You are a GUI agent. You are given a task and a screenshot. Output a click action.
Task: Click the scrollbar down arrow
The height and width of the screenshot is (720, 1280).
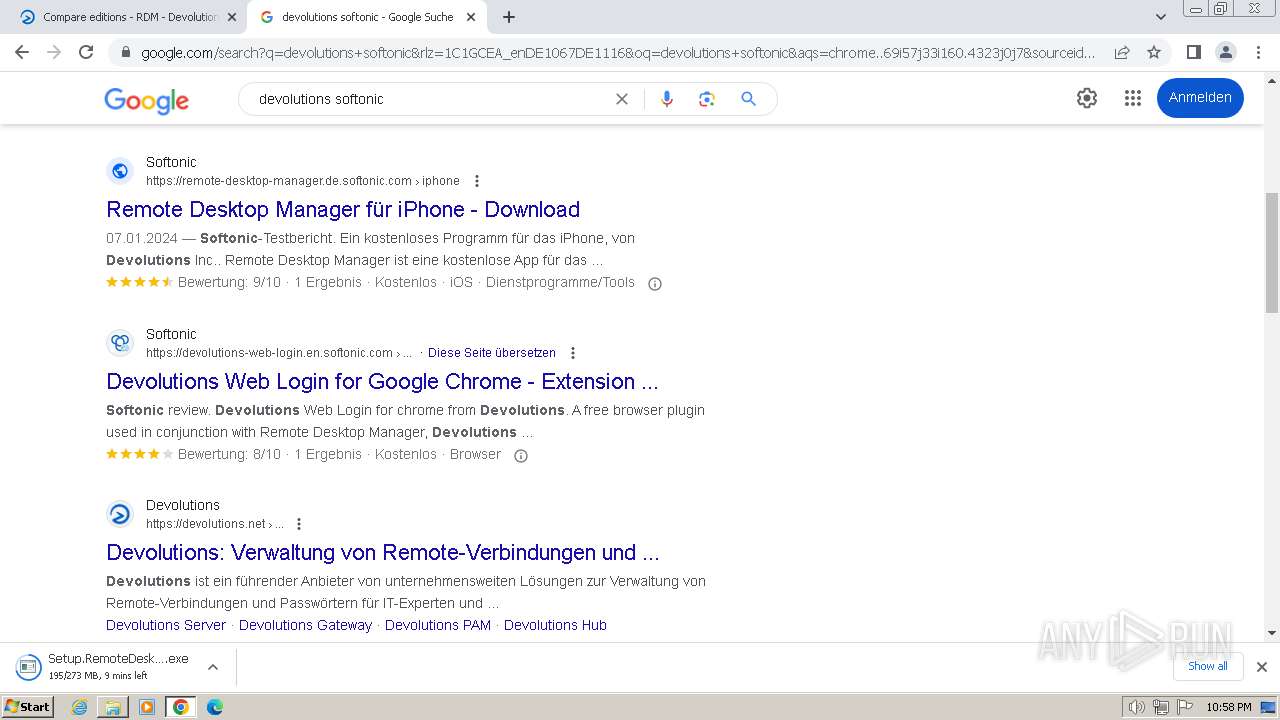tap(1272, 632)
